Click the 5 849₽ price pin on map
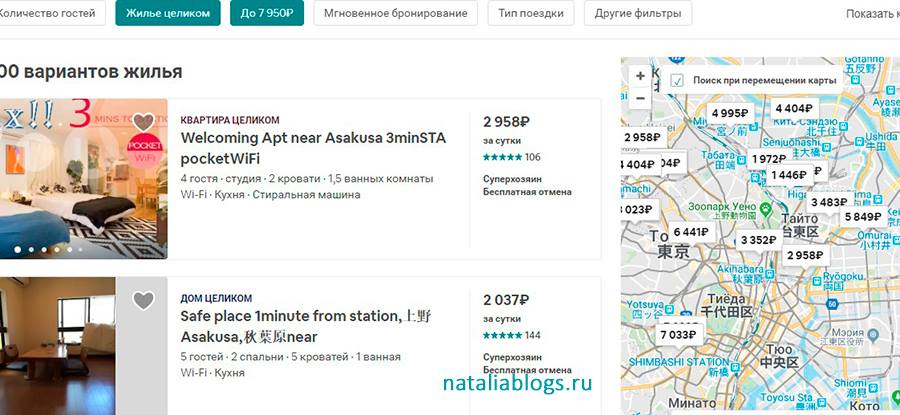This screenshot has height=415, width=900. (862, 216)
